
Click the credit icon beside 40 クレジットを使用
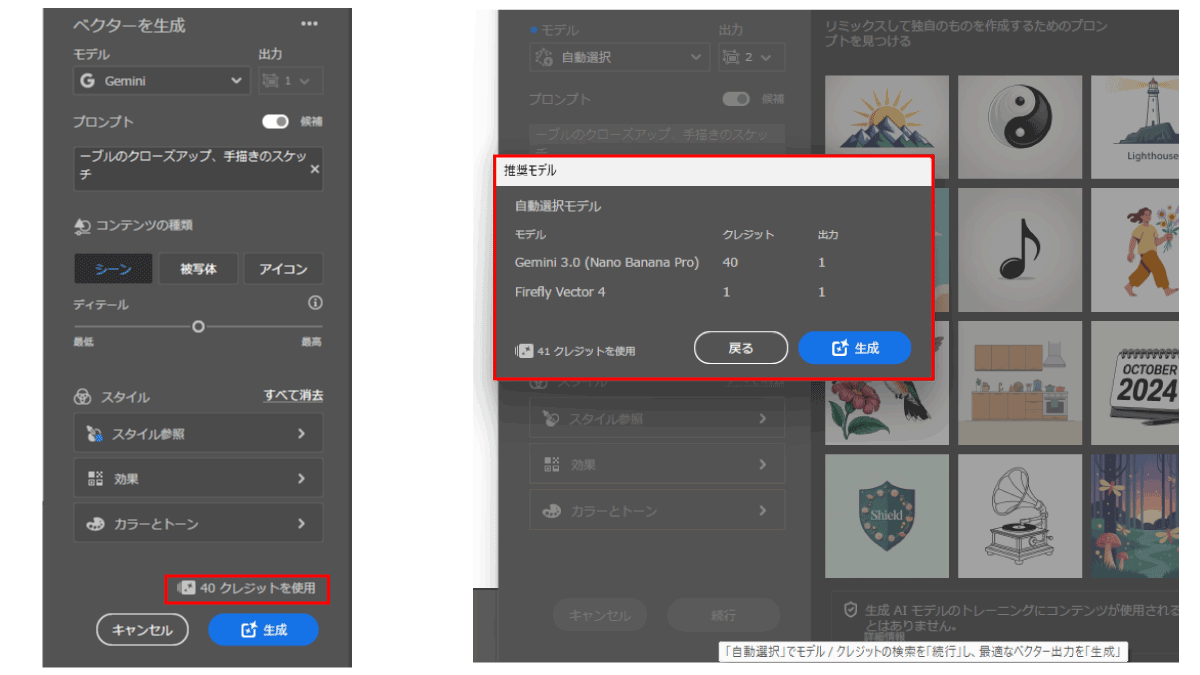(187, 588)
